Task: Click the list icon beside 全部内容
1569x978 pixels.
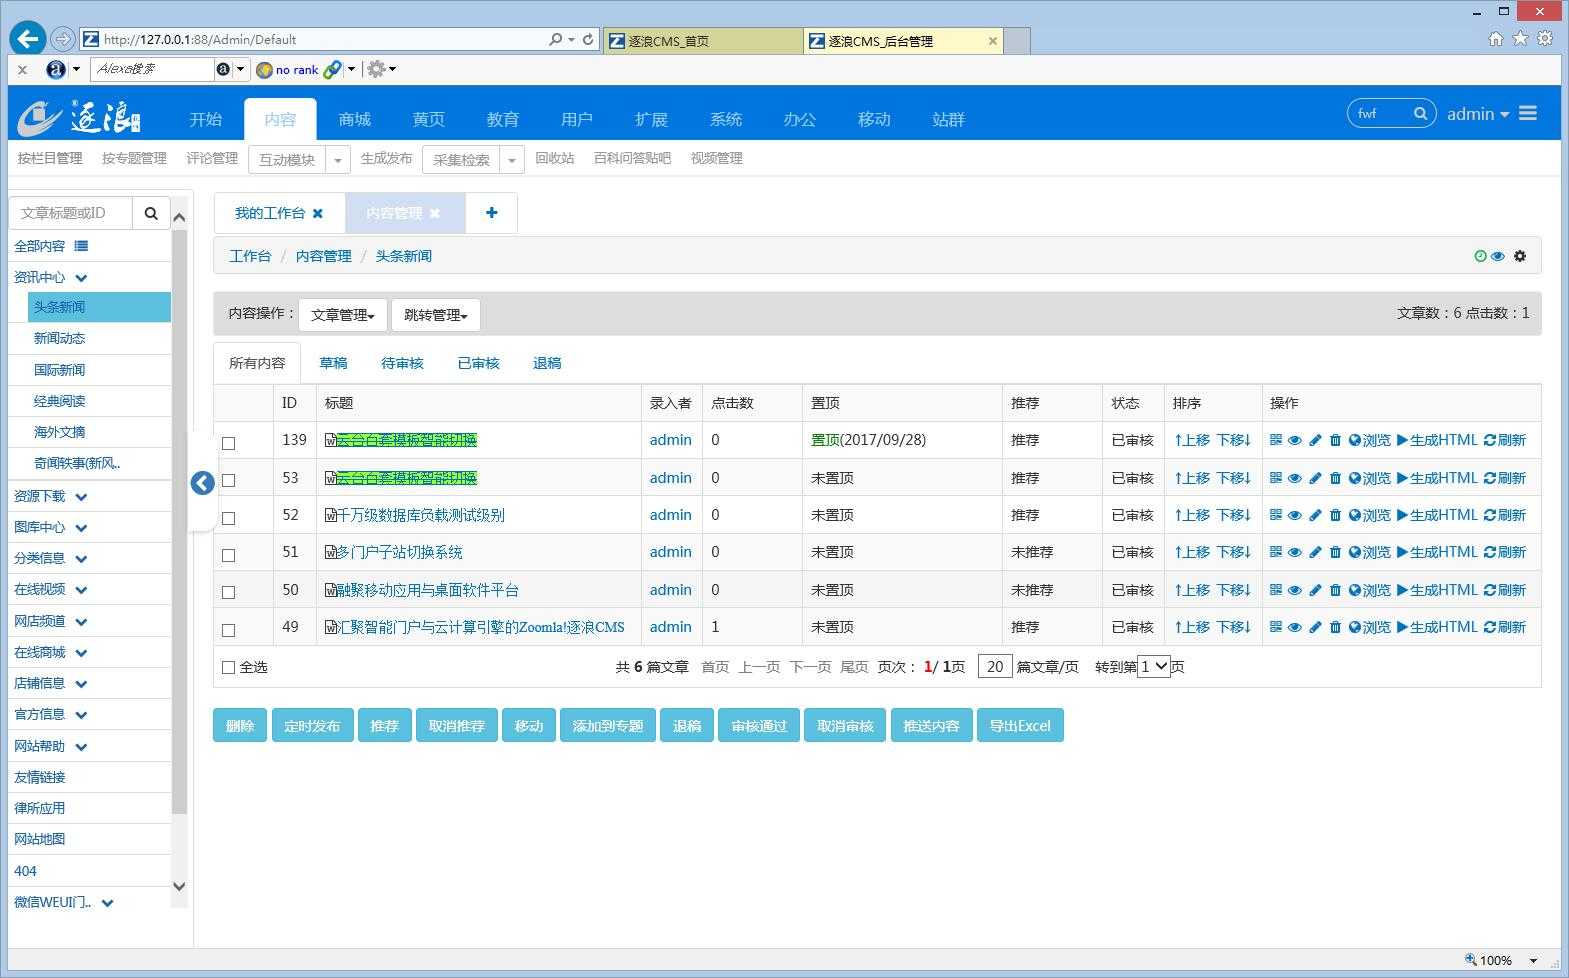Action: [x=81, y=246]
